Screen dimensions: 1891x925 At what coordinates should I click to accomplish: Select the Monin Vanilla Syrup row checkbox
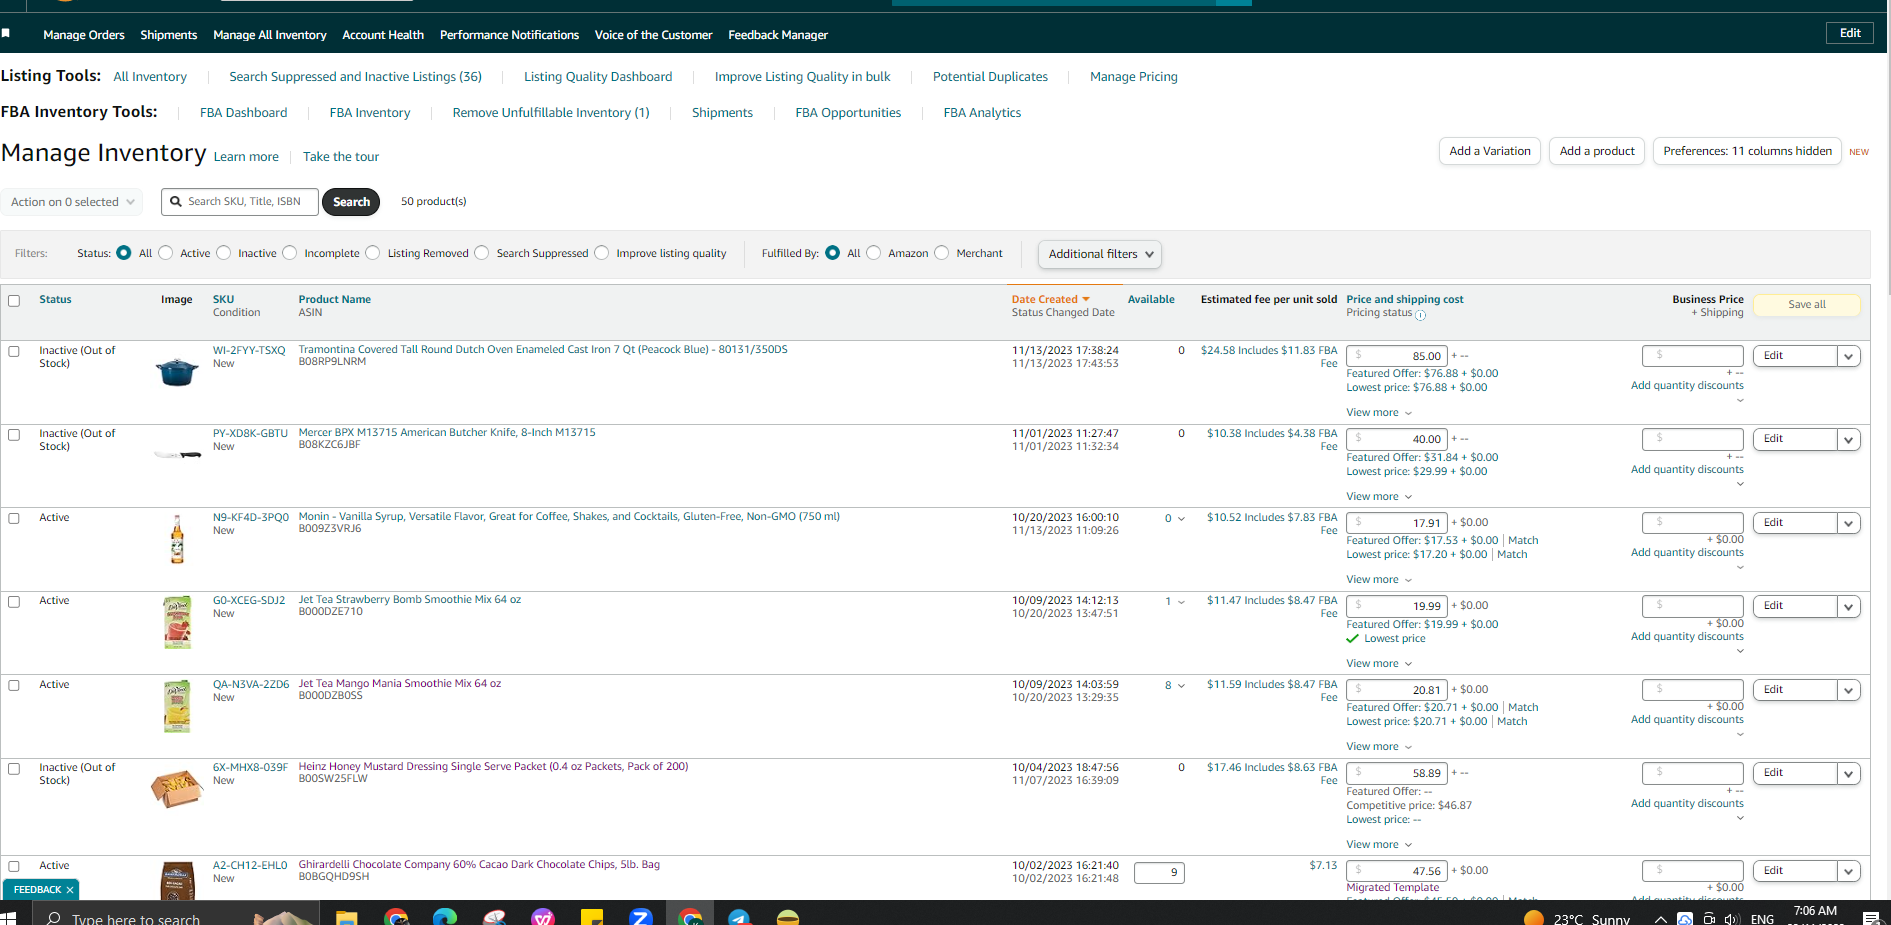(14, 519)
